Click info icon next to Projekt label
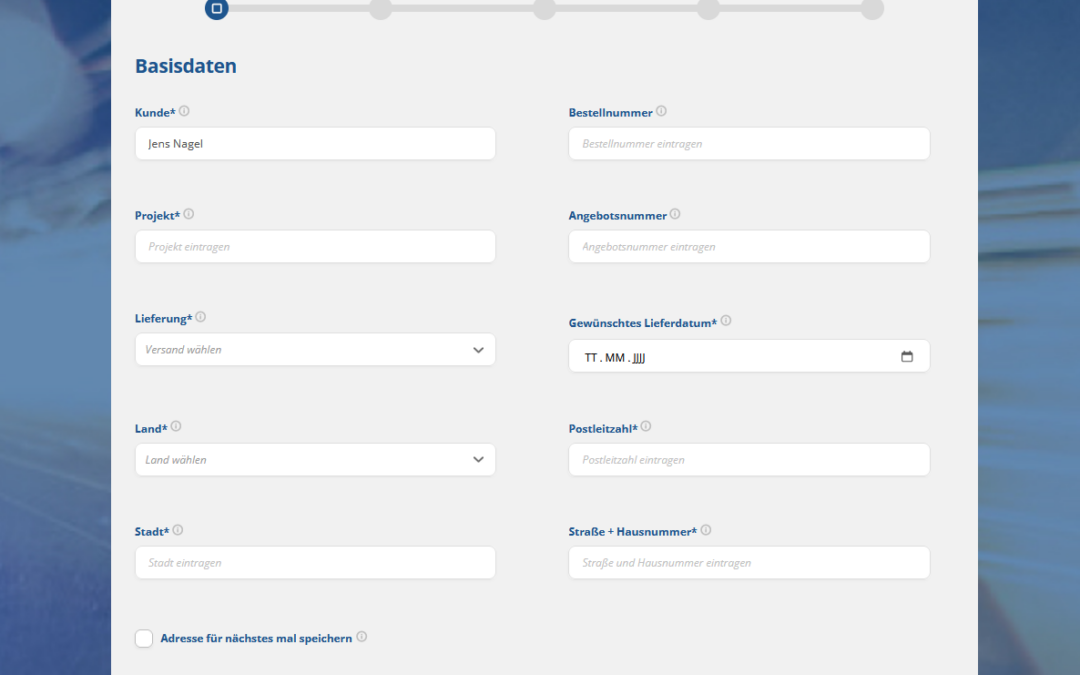This screenshot has height=675, width=1080. (x=189, y=214)
